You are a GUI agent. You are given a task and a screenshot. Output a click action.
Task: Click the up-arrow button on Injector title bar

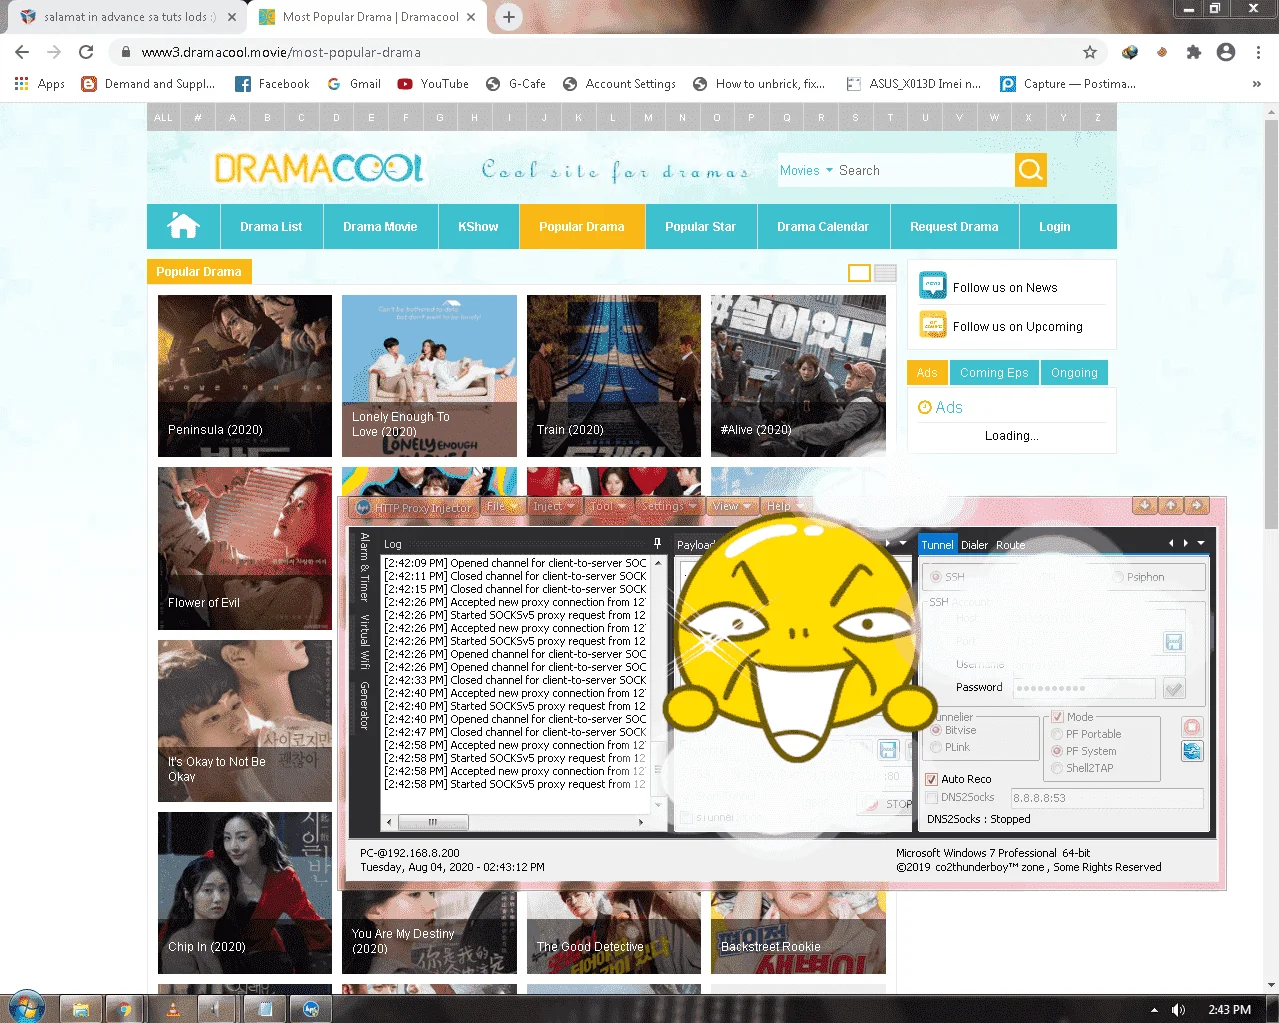pos(1171,505)
